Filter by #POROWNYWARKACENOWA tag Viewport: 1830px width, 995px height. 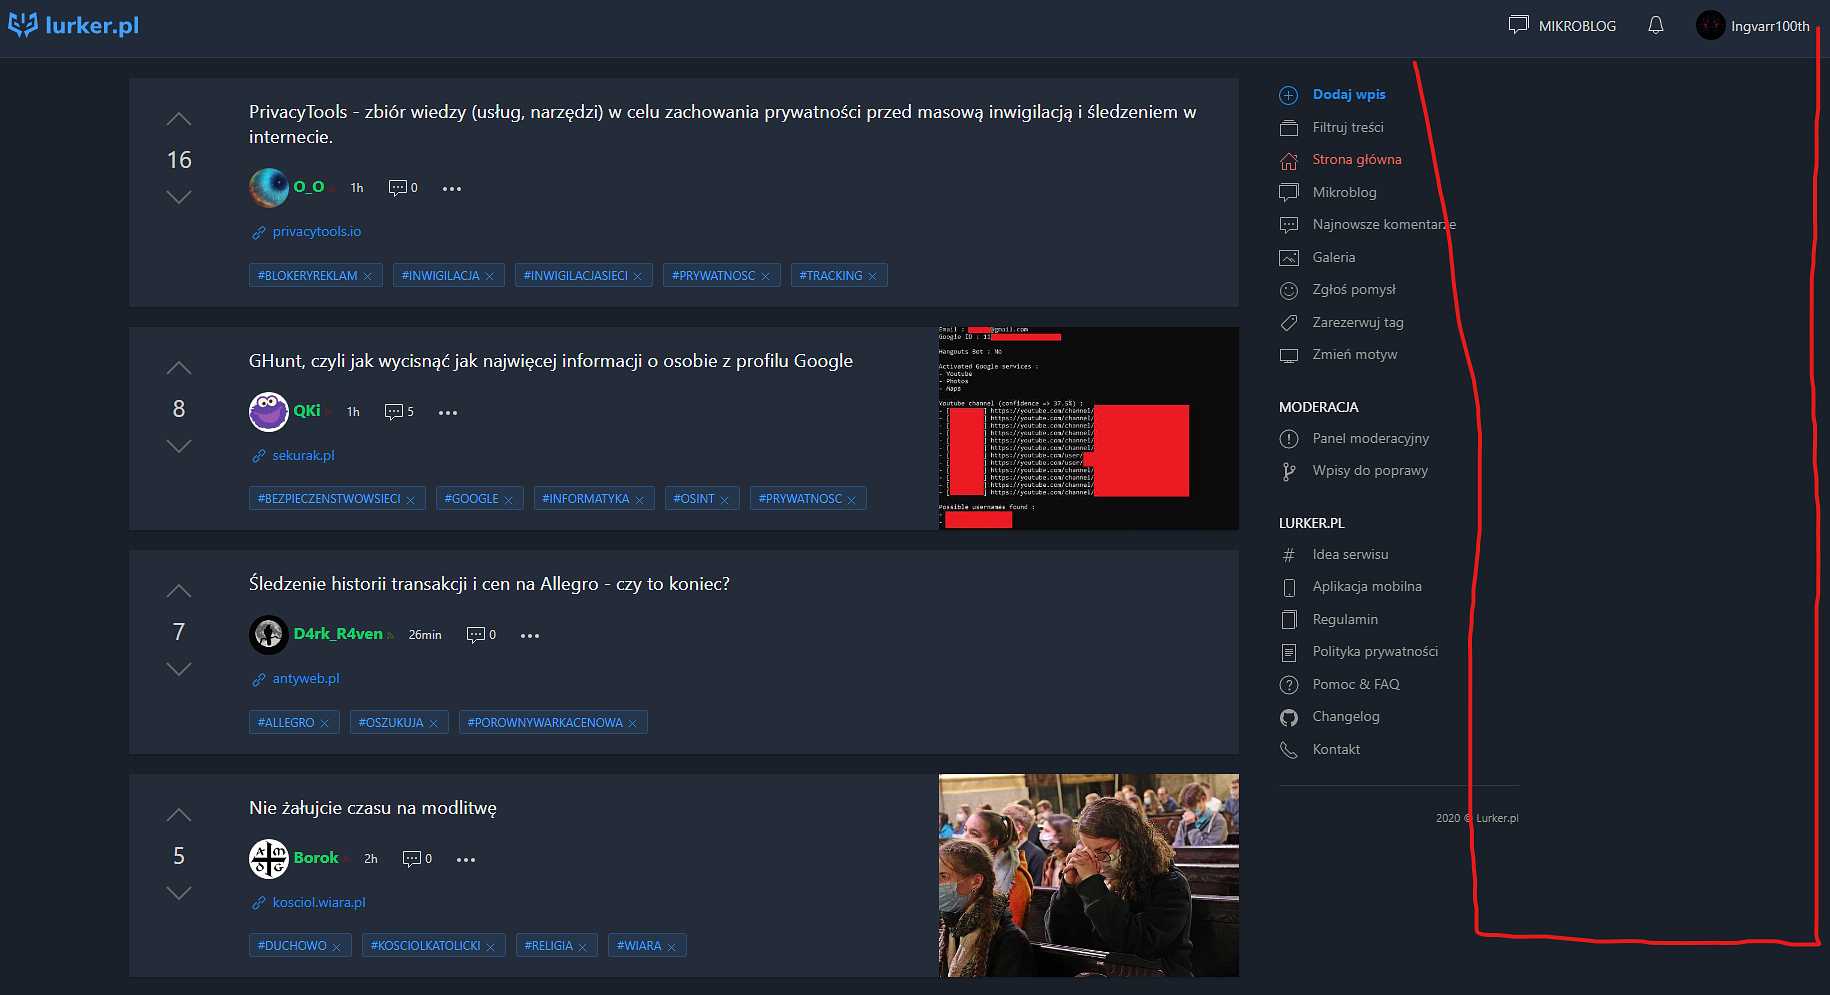(x=545, y=723)
